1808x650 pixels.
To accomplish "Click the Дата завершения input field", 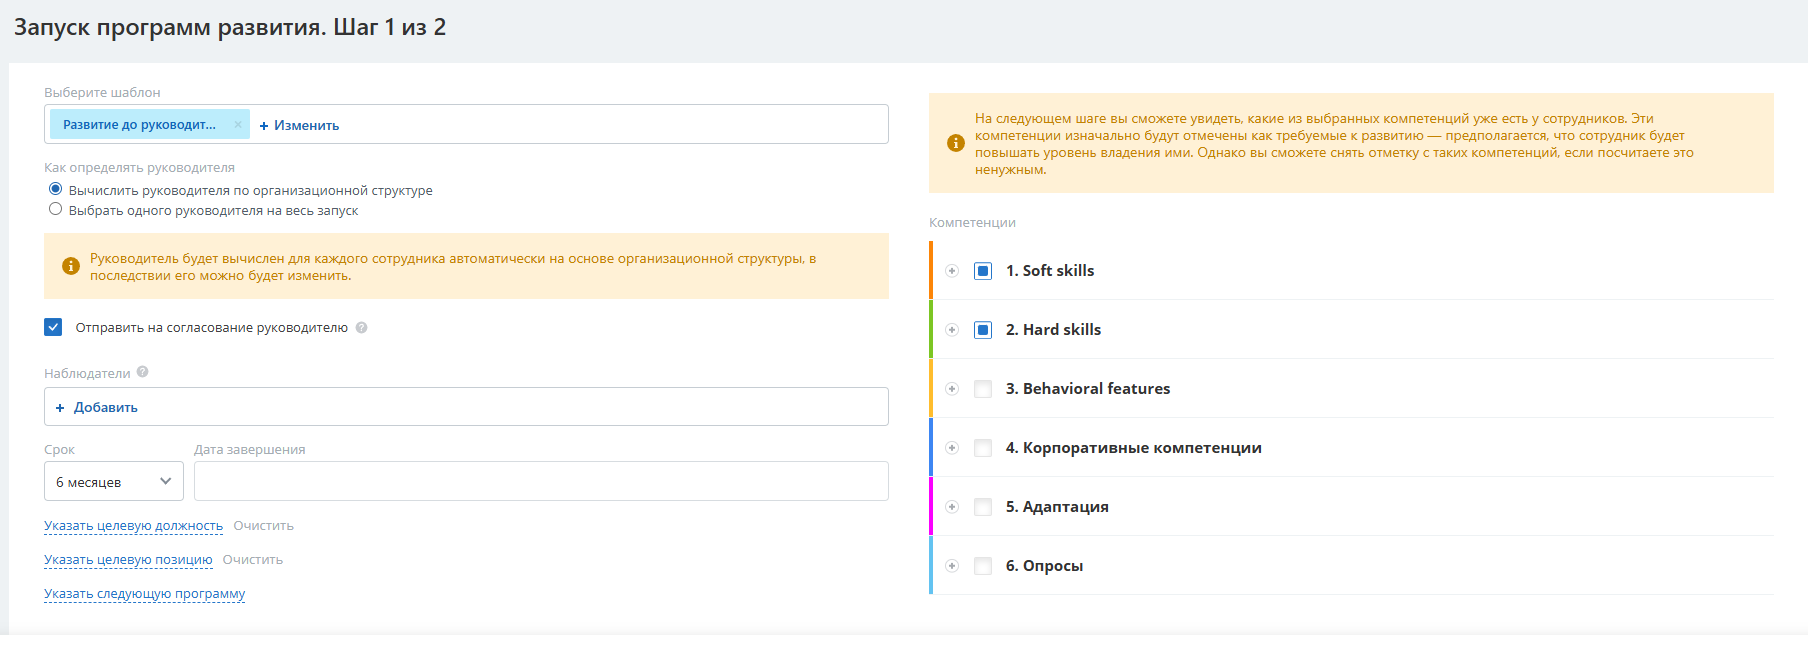I will (x=541, y=481).
